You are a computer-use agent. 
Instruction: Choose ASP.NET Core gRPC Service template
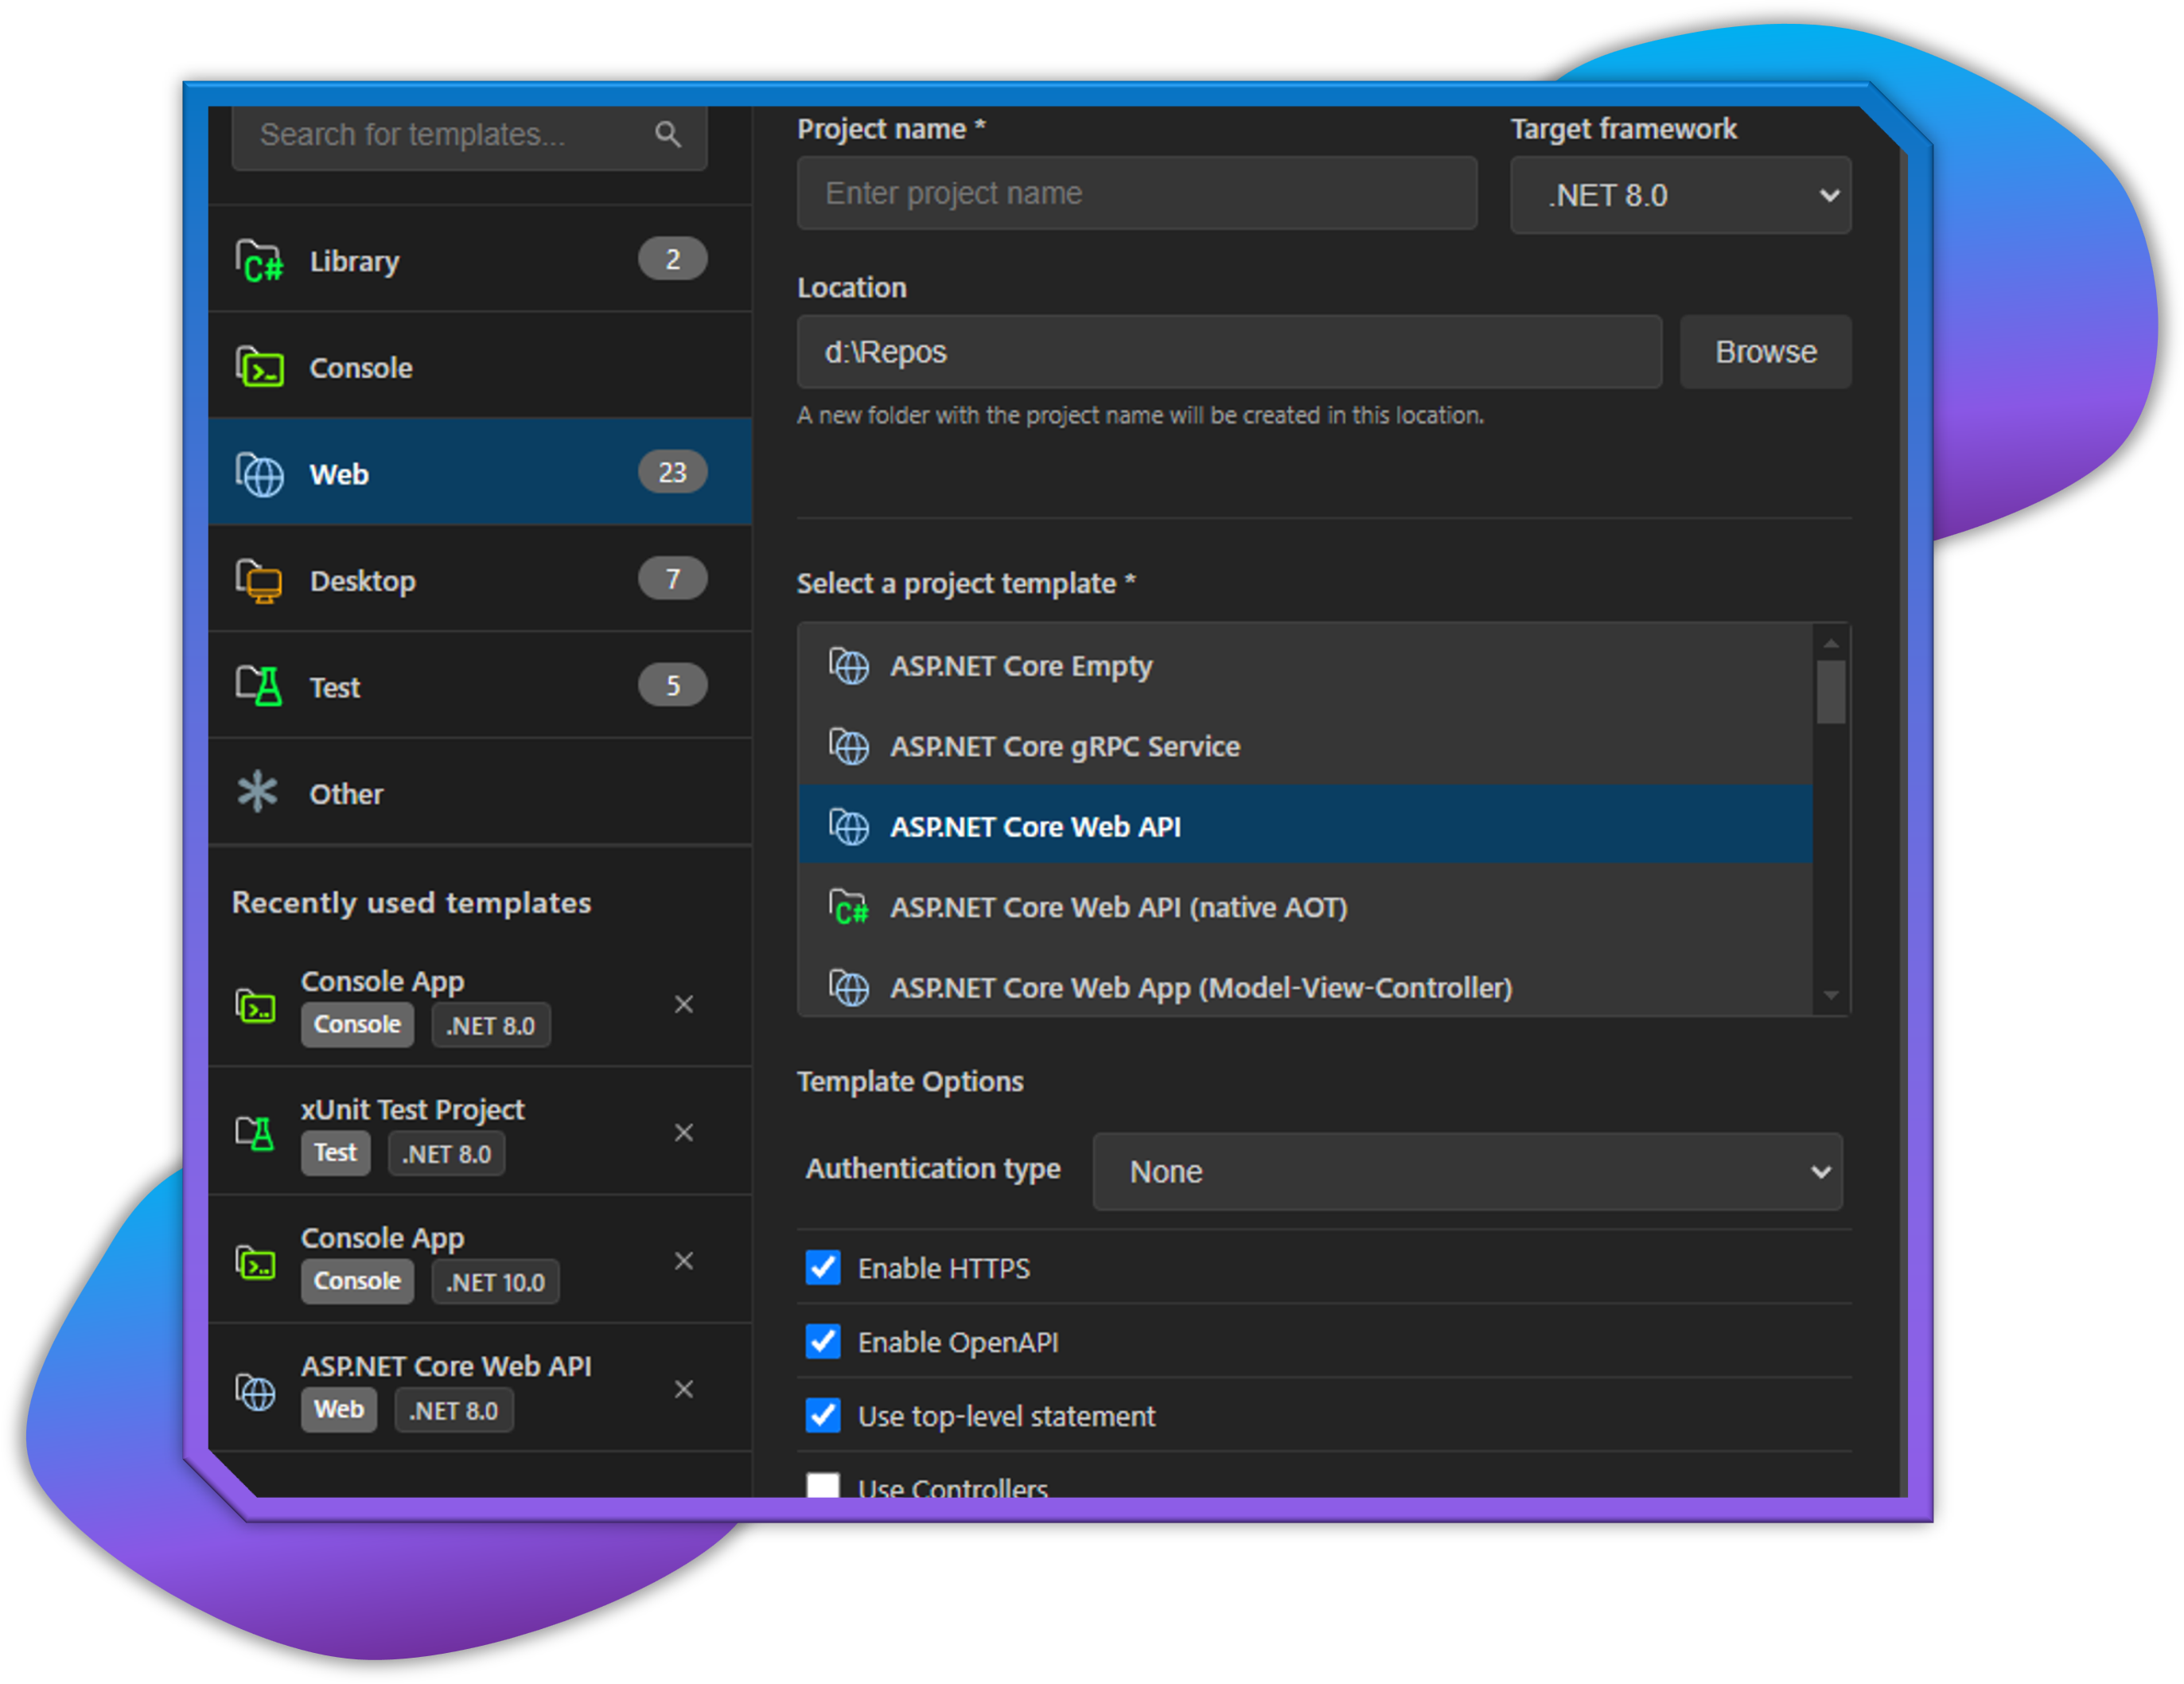[x=1065, y=747]
